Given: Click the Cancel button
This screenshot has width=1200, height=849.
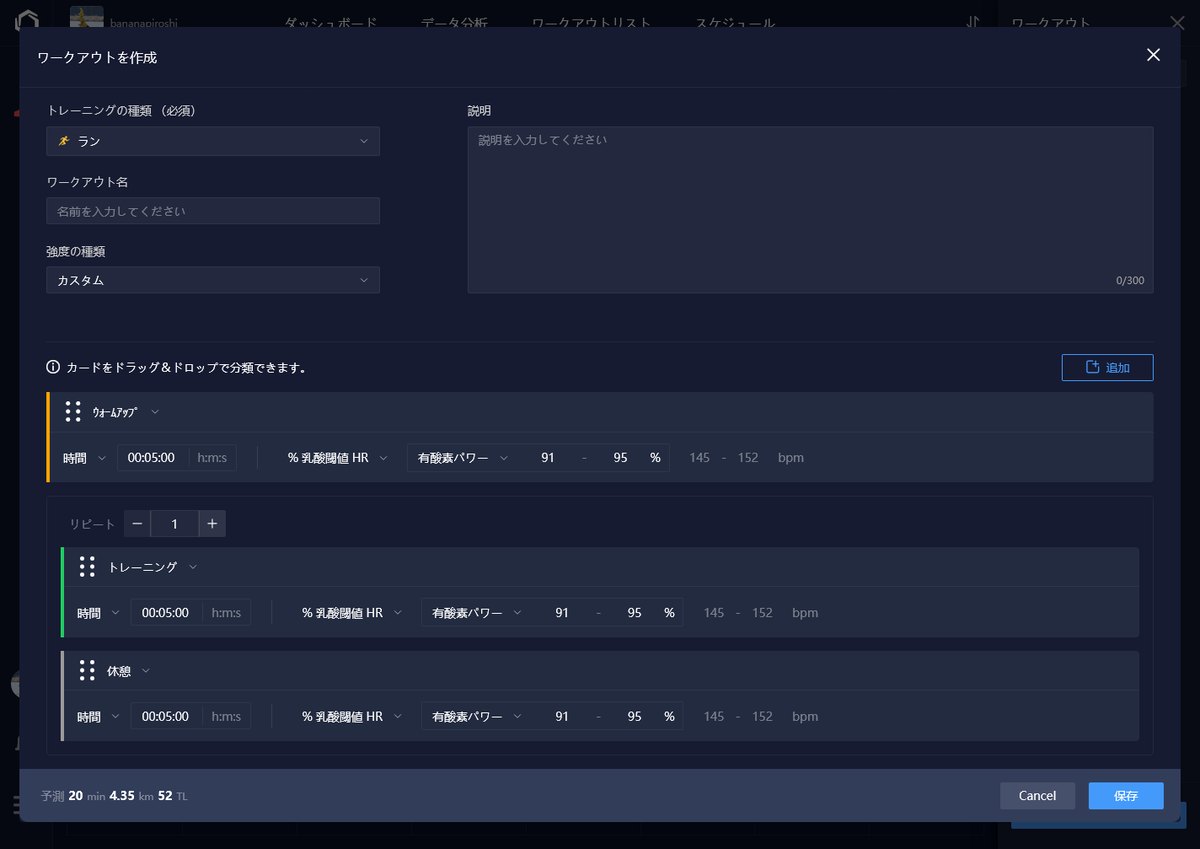Looking at the screenshot, I should click(x=1037, y=796).
